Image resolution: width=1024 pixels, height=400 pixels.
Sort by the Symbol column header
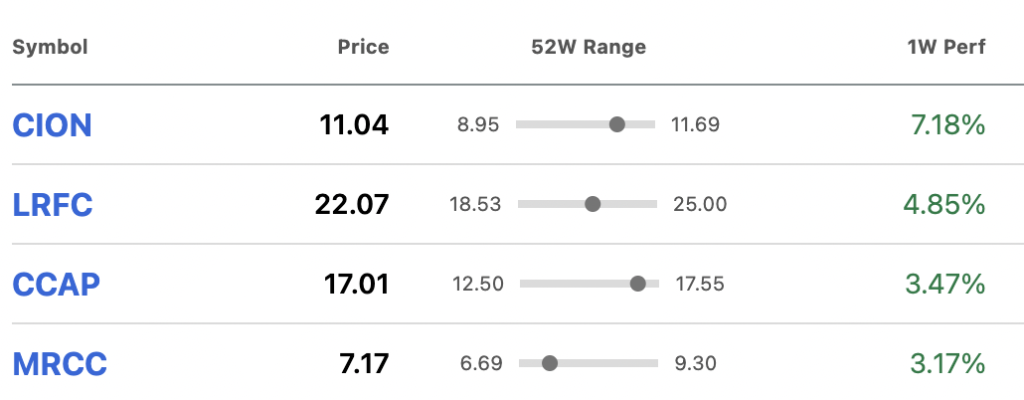(x=50, y=48)
